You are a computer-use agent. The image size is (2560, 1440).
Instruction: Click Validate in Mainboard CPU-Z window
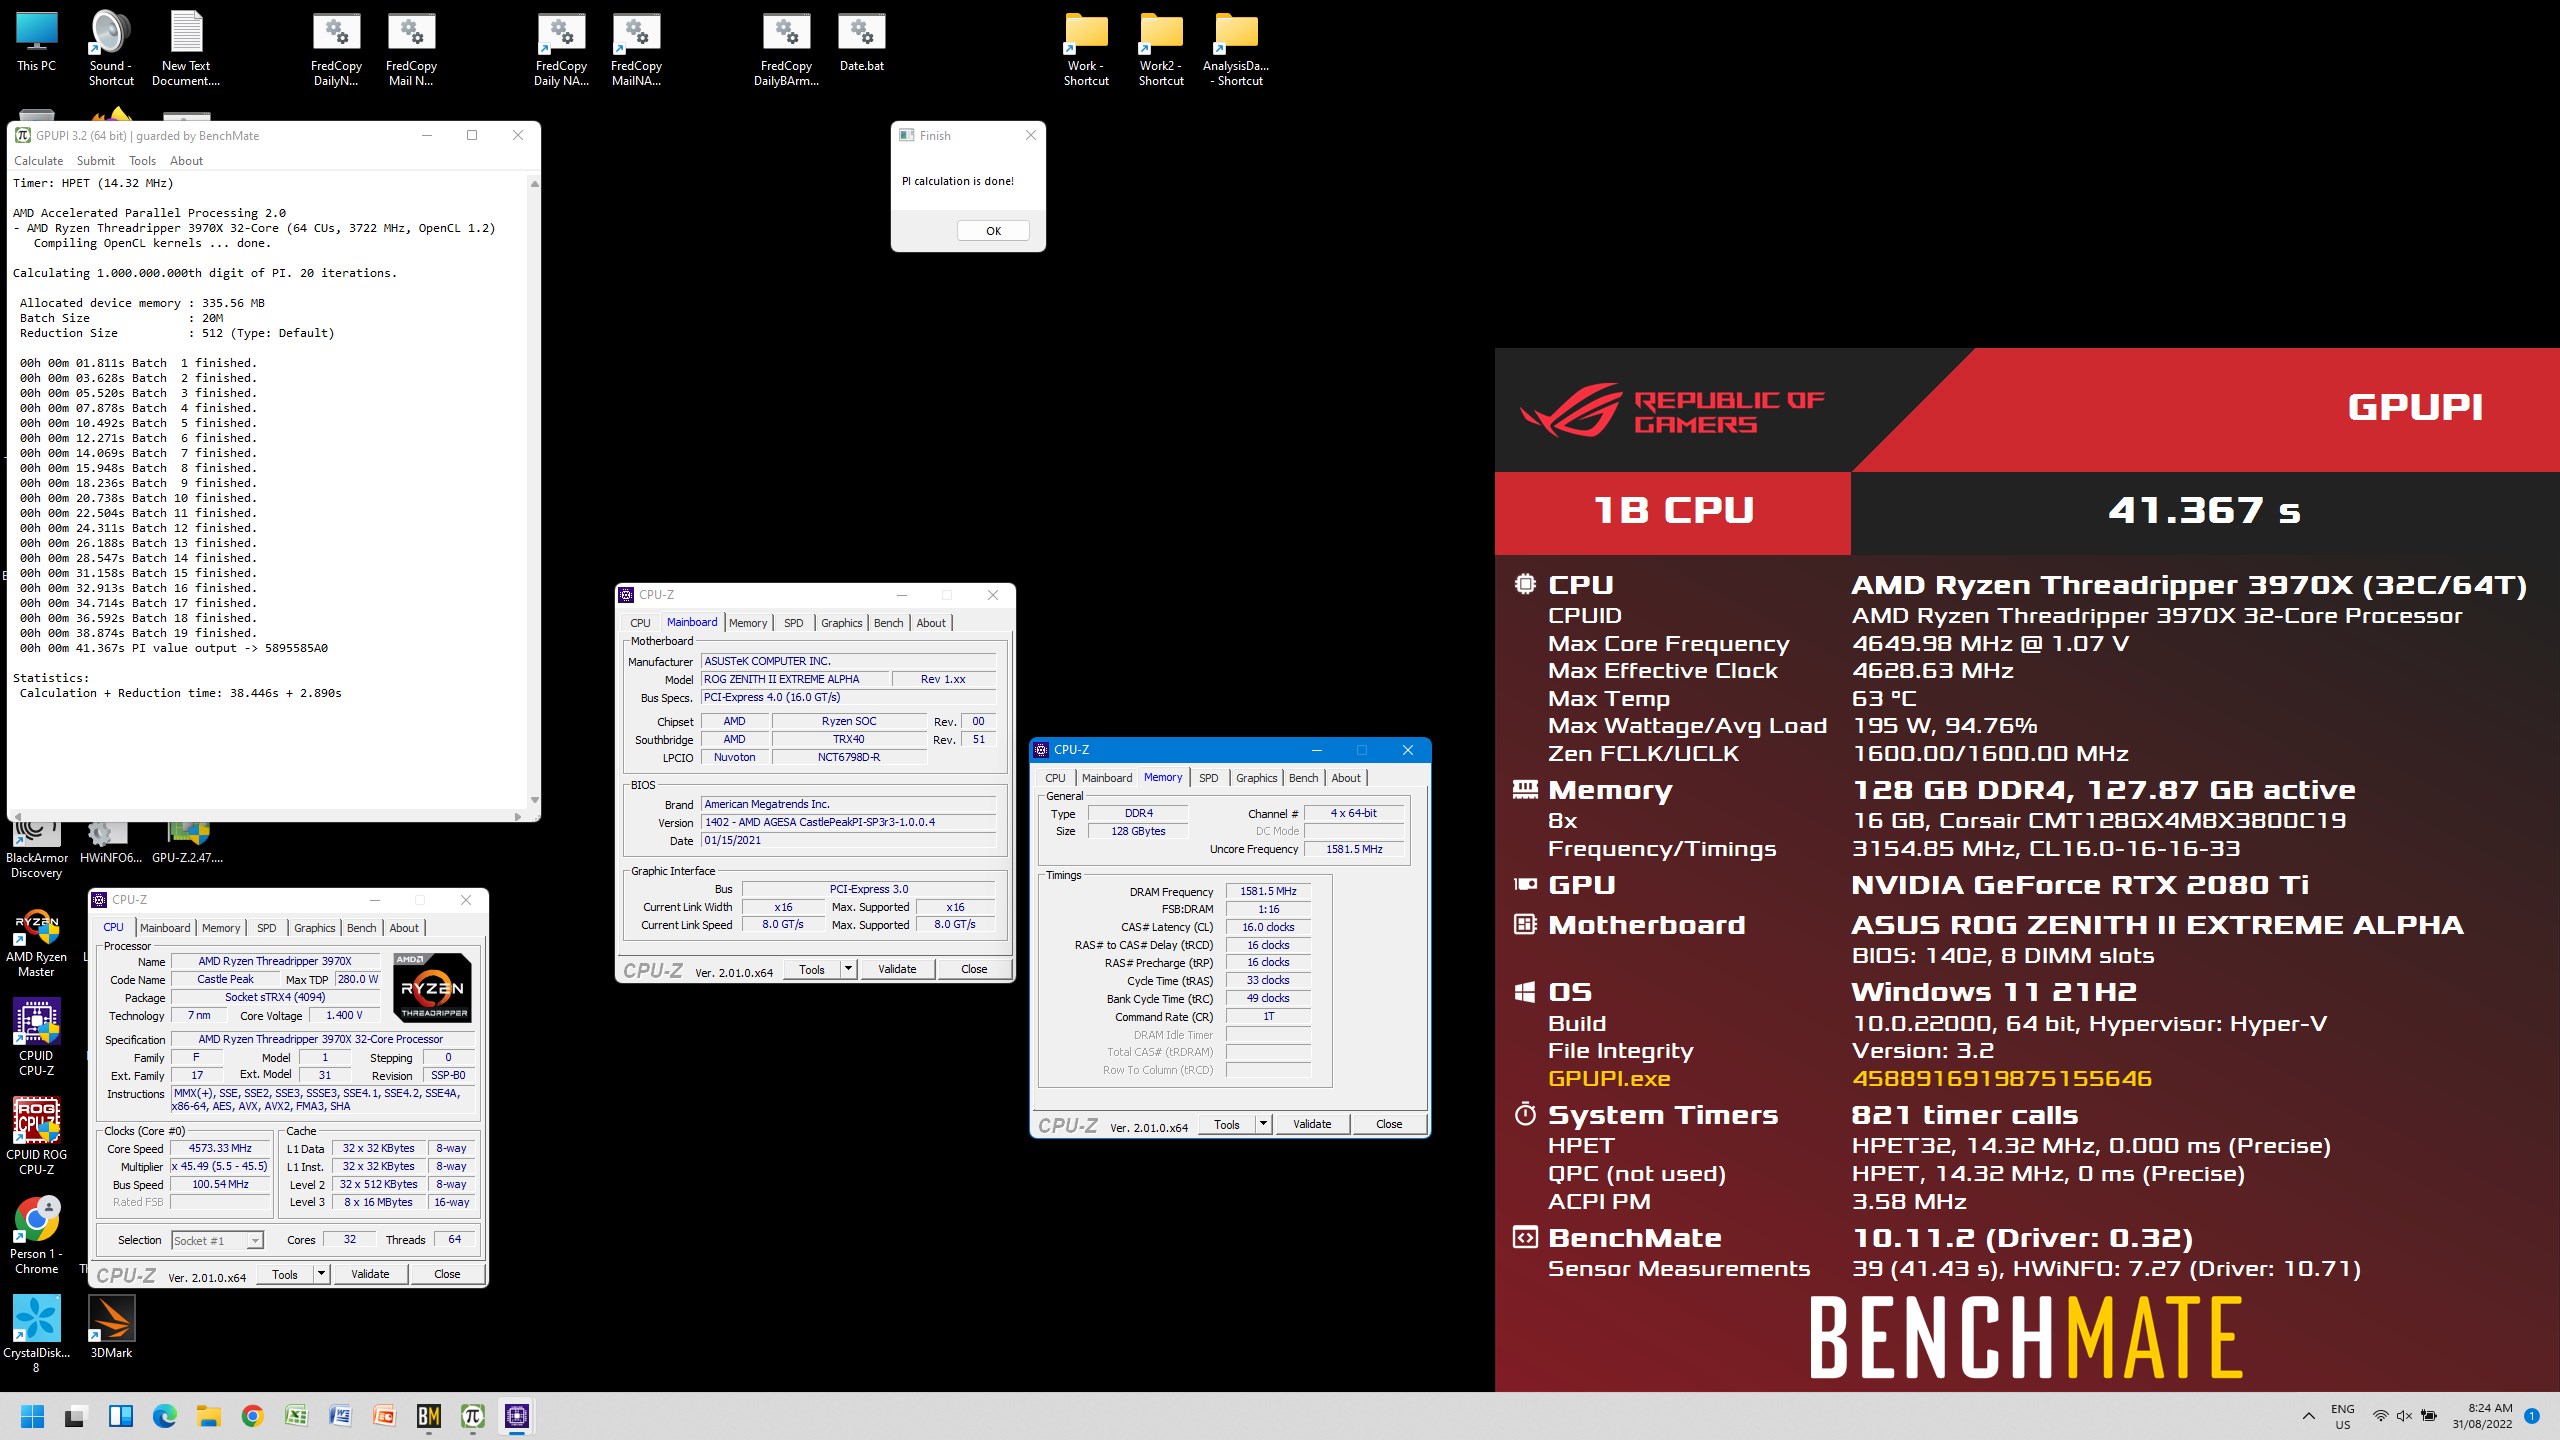[897, 969]
